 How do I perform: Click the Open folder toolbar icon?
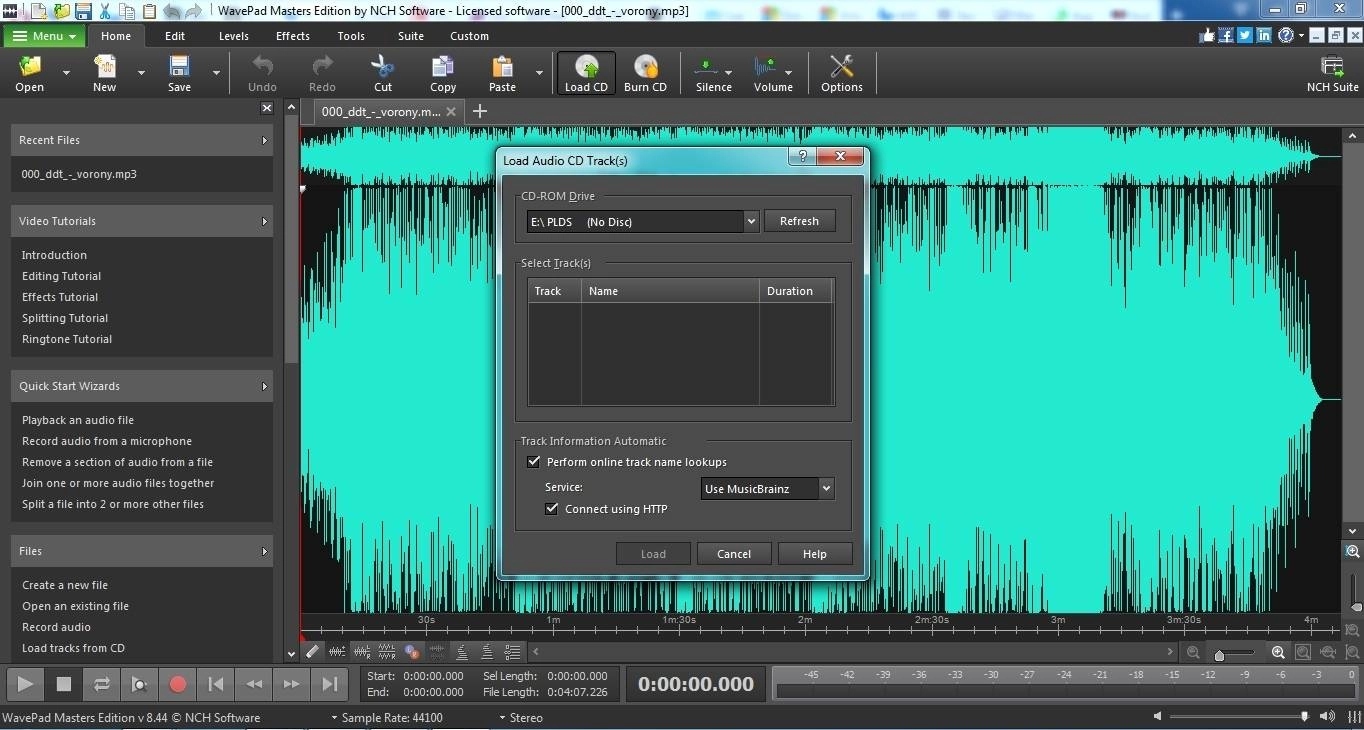tap(30, 67)
